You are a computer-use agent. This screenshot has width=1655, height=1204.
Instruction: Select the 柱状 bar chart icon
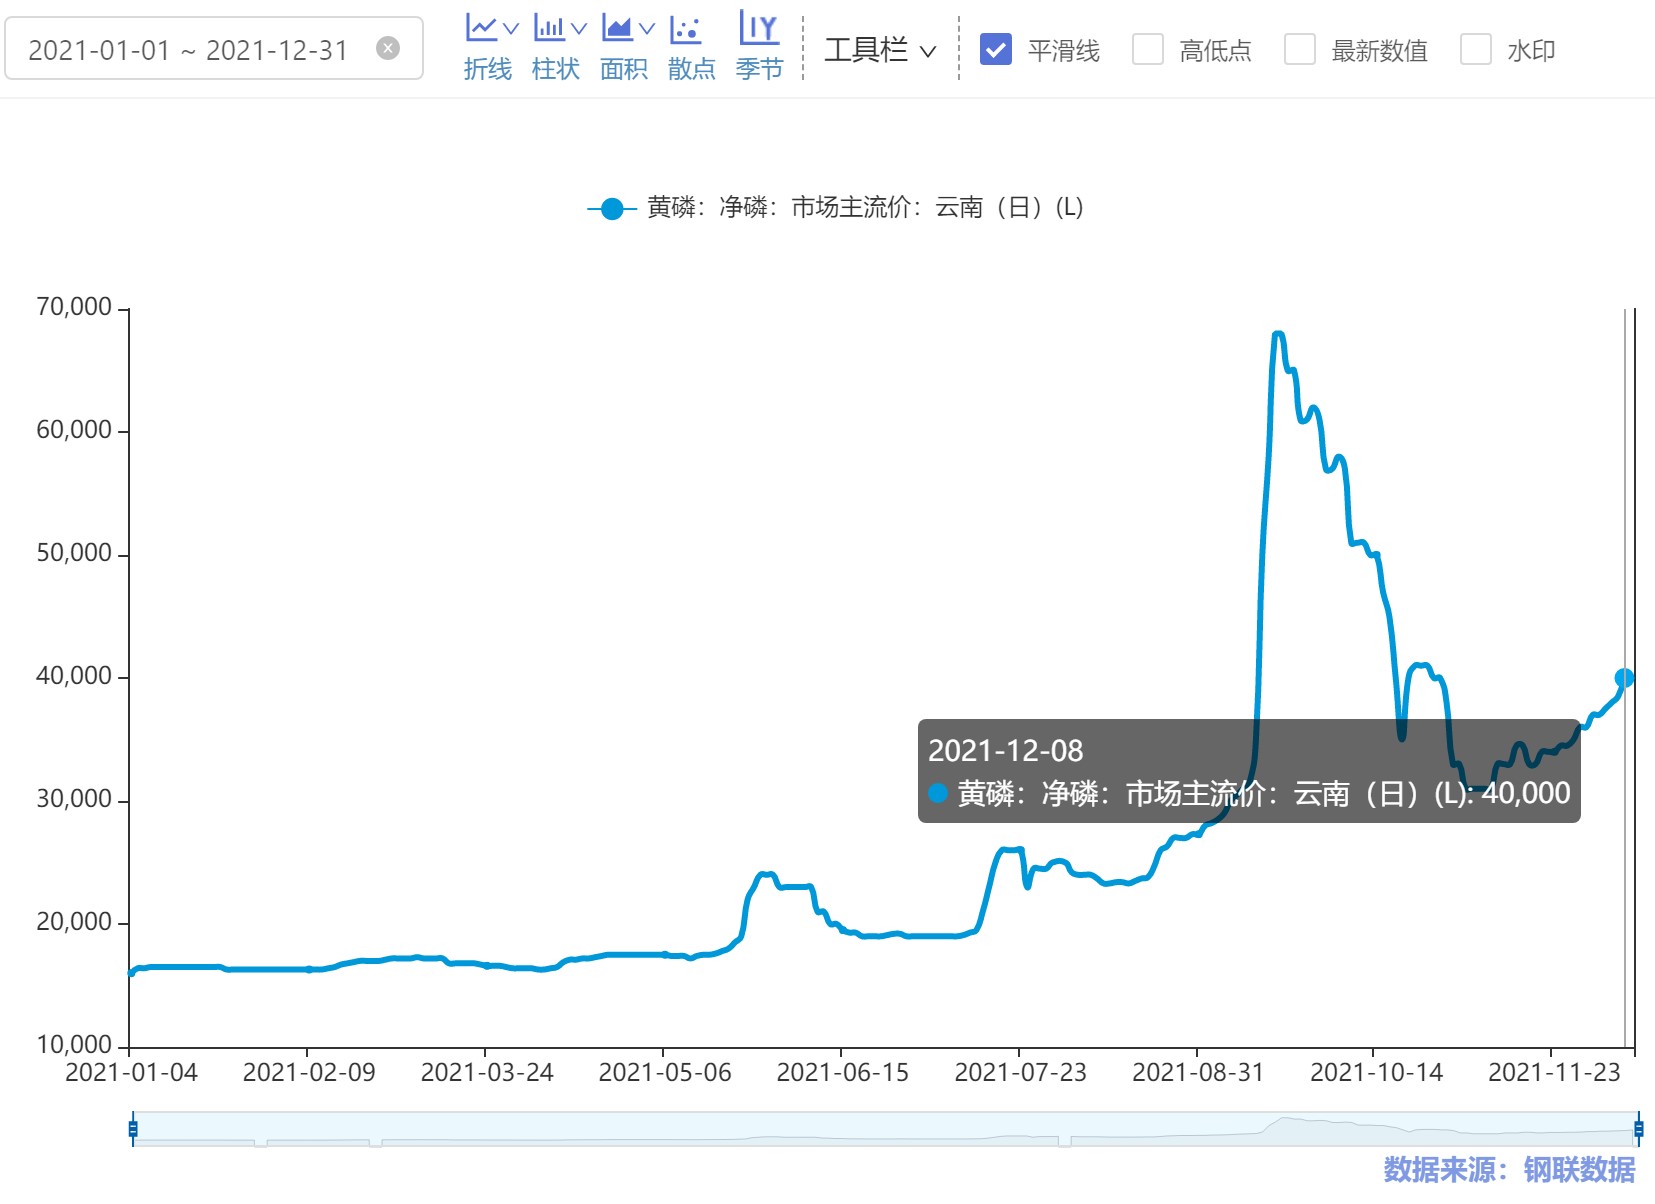click(x=549, y=28)
